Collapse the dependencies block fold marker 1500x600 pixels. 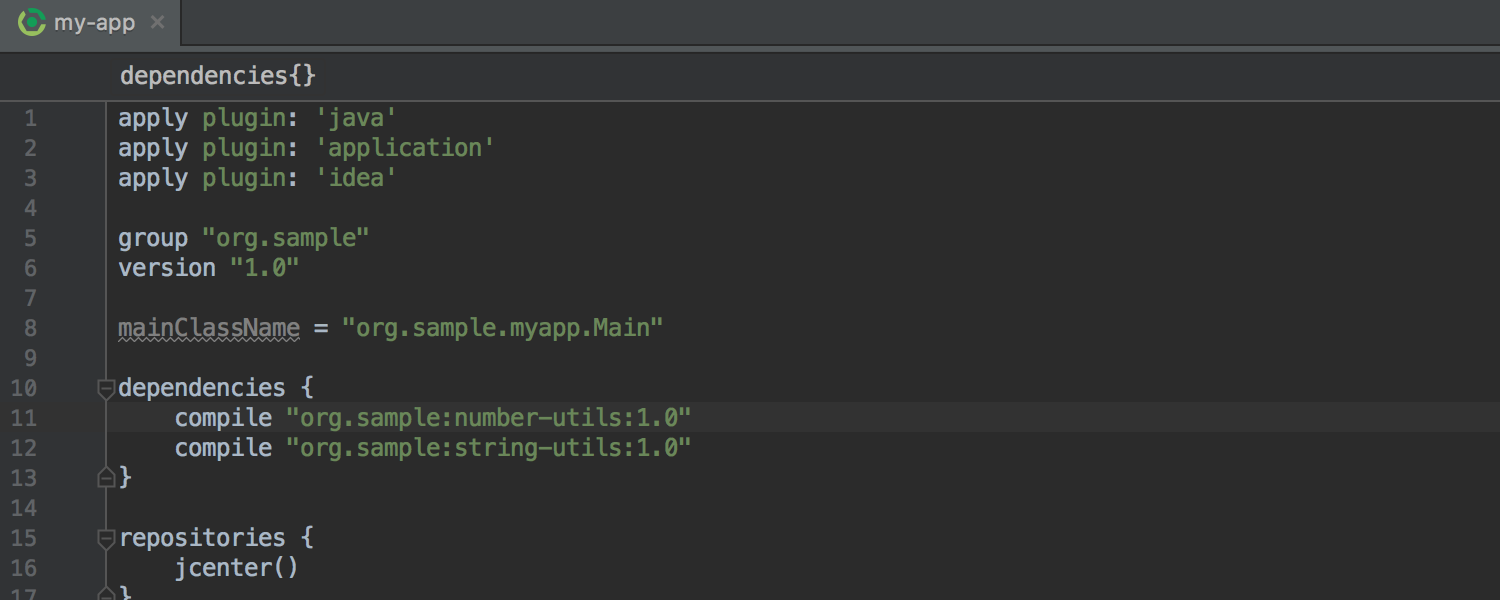click(106, 388)
